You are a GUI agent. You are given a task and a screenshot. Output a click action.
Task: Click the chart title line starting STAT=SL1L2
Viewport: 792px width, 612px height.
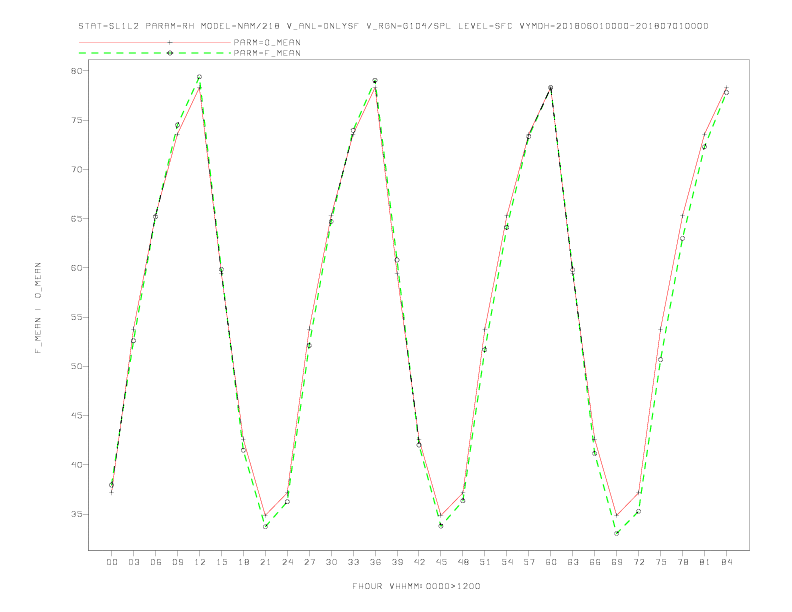click(393, 26)
